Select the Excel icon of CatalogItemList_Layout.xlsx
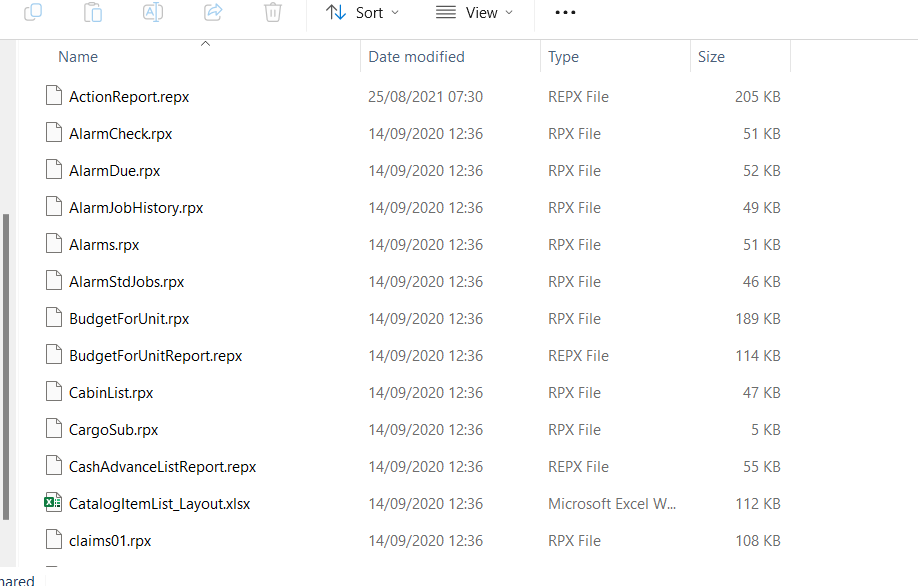918x586 pixels. tap(53, 503)
